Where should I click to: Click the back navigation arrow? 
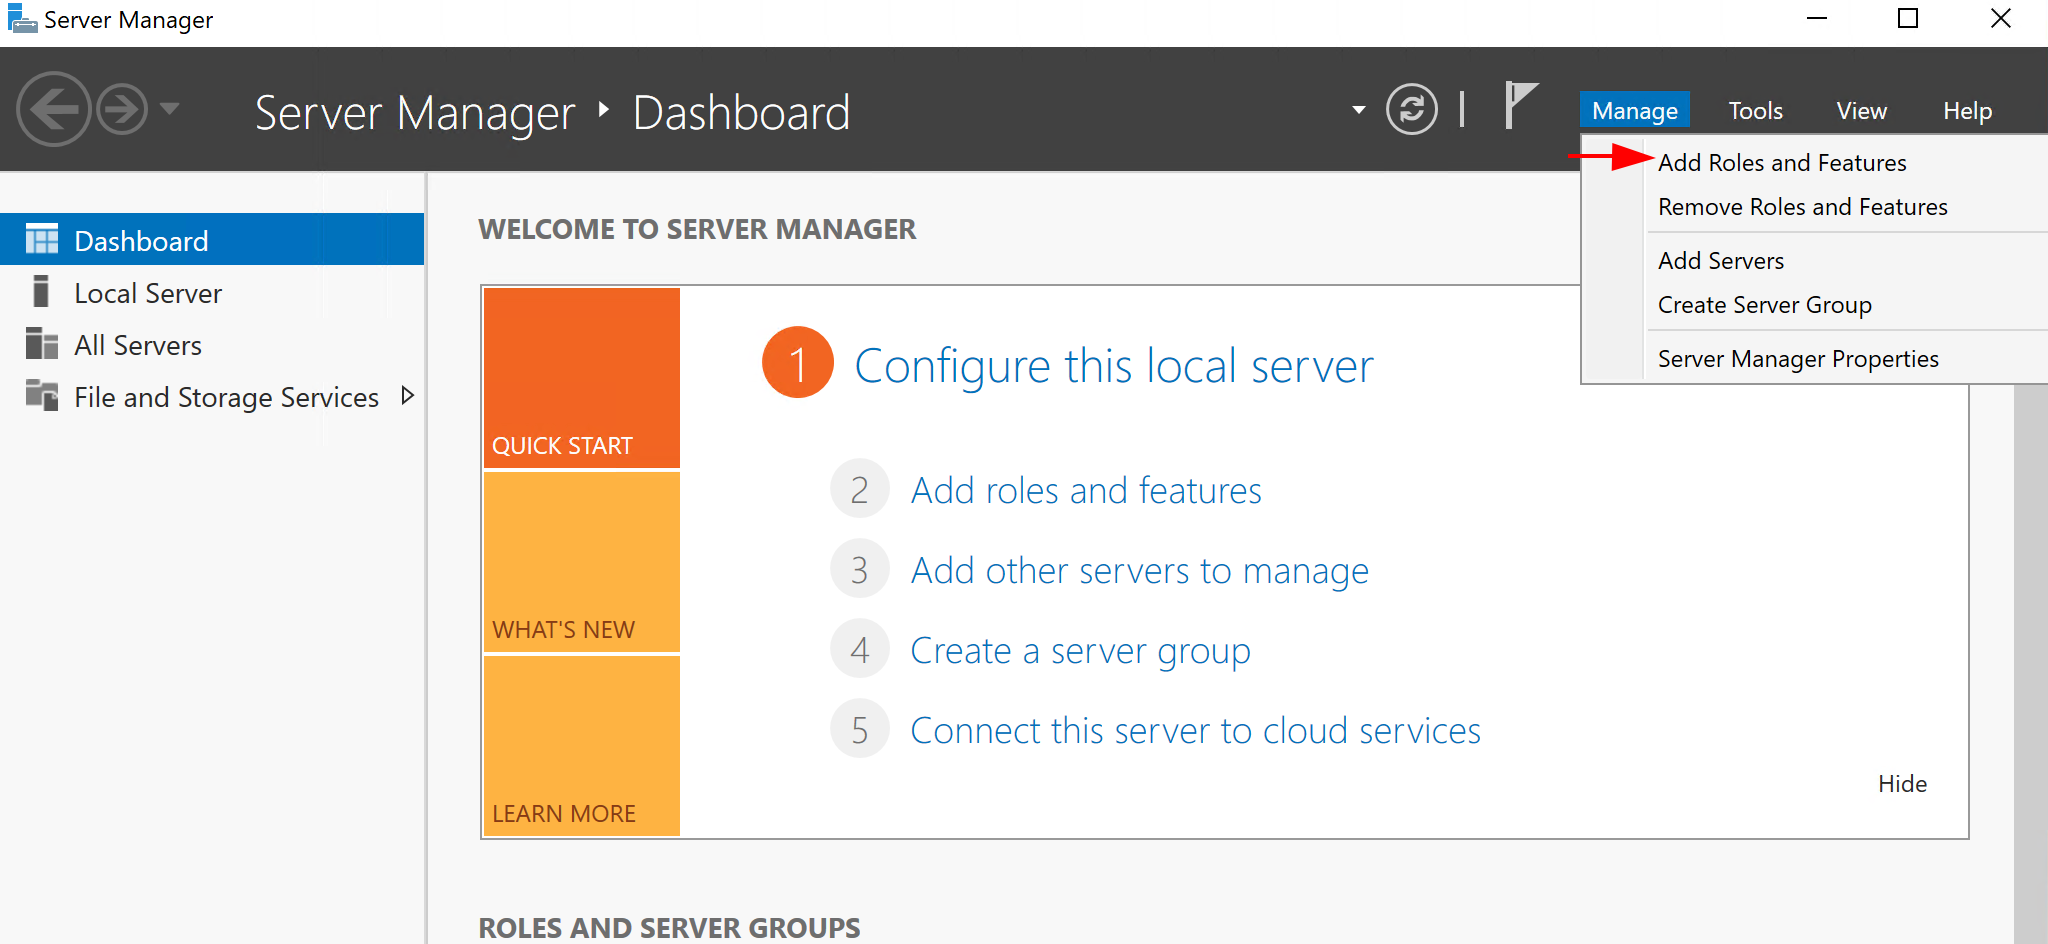click(54, 110)
